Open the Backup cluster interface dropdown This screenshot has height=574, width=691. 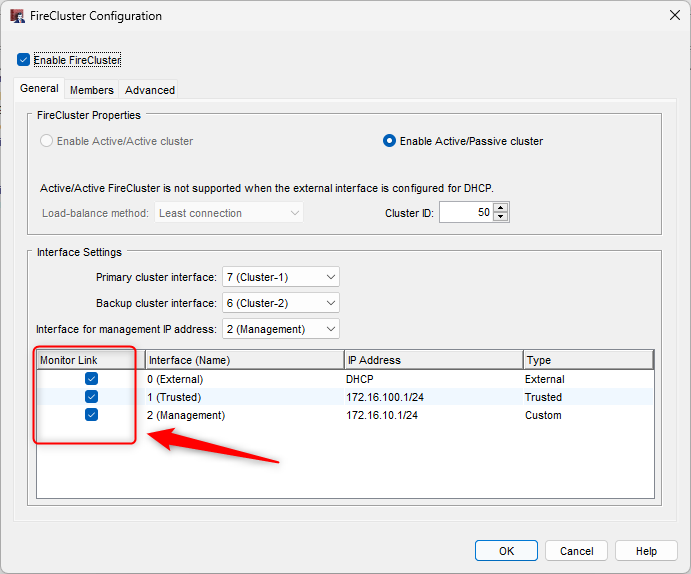click(281, 303)
